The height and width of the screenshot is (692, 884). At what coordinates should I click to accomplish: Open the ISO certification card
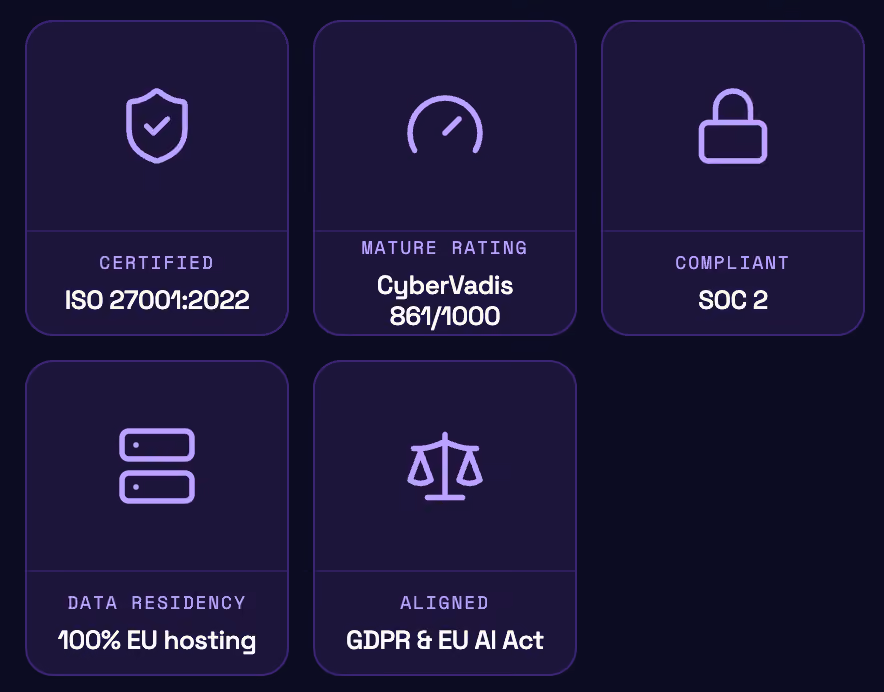tap(157, 178)
